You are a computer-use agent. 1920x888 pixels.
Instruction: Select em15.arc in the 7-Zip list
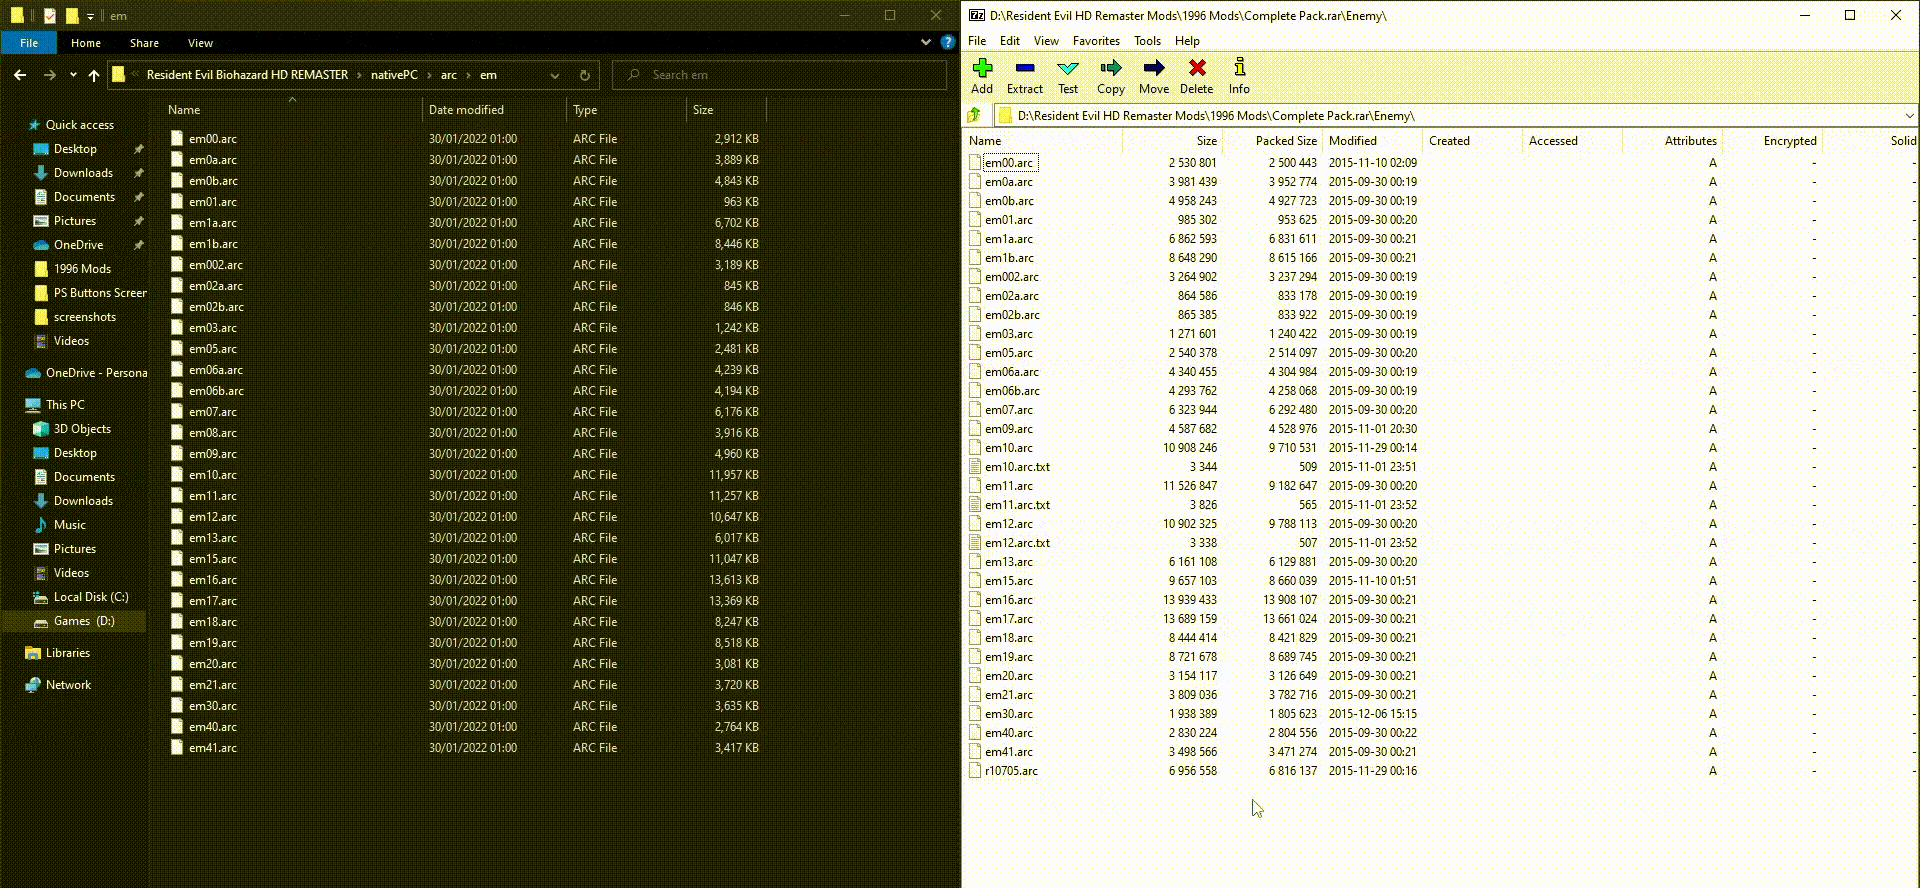pyautogui.click(x=1009, y=581)
